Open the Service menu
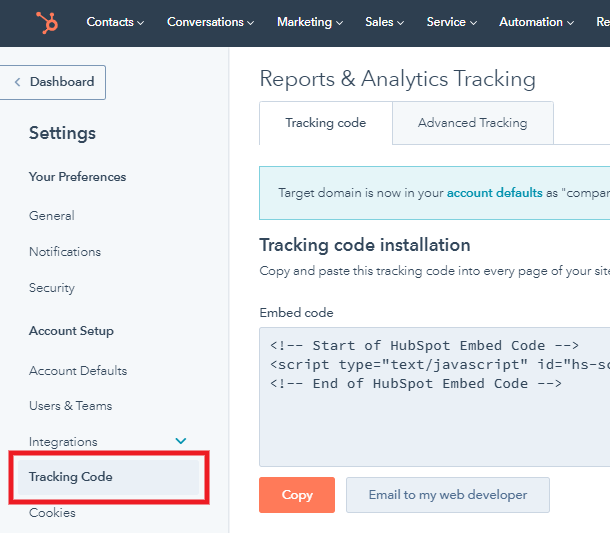Screen dimensions: 610x533 452,22
